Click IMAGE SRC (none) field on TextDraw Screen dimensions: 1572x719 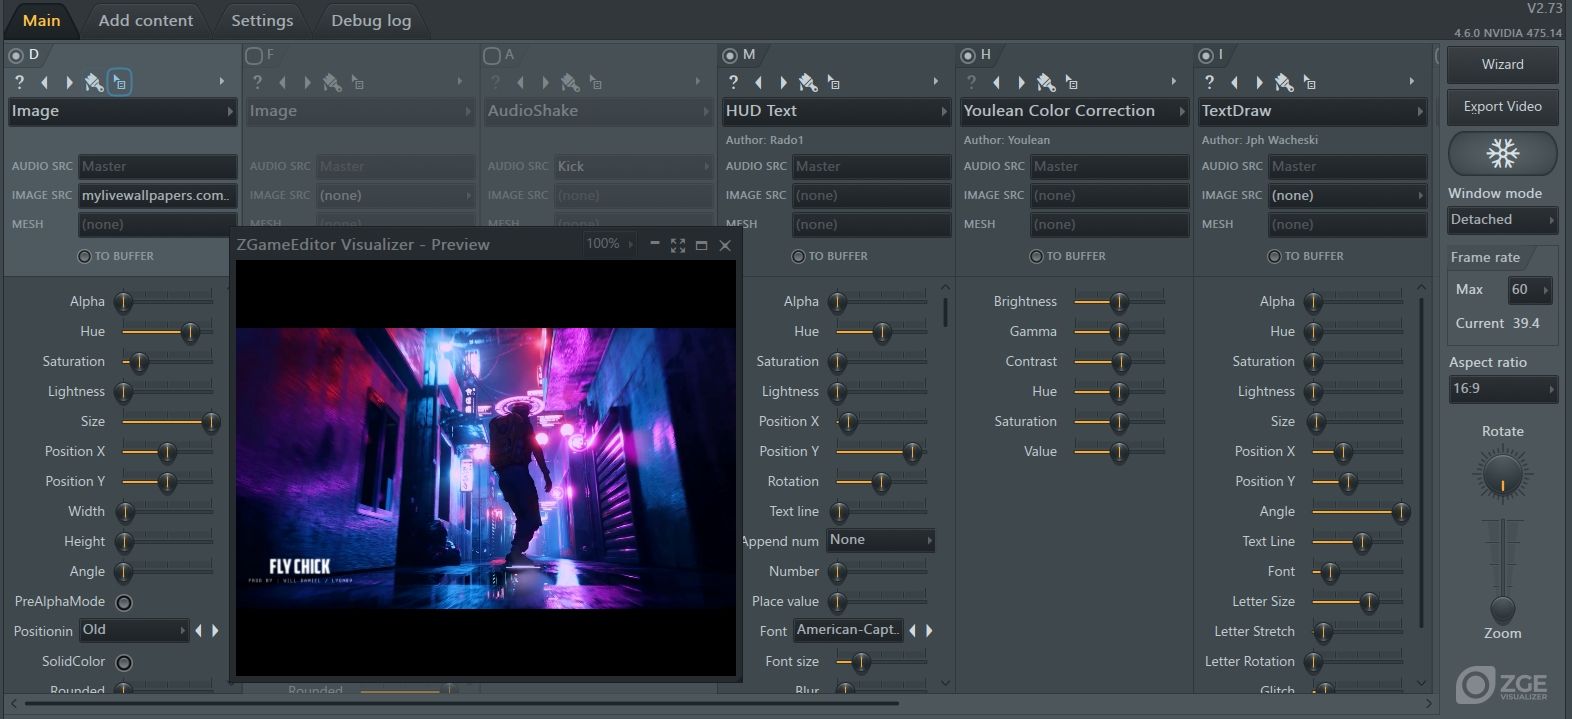click(1348, 196)
